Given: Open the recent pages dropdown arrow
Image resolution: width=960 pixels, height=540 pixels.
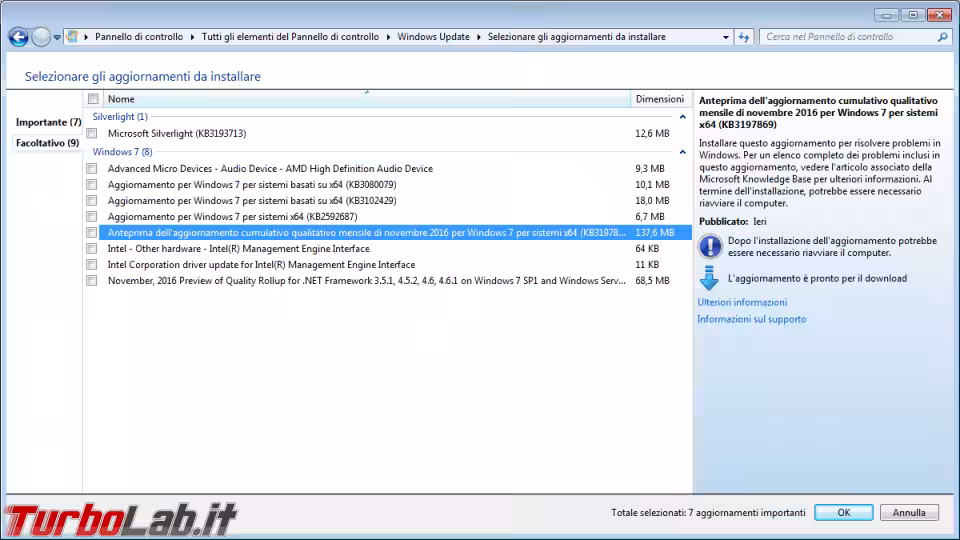Looking at the screenshot, I should click(57, 37).
